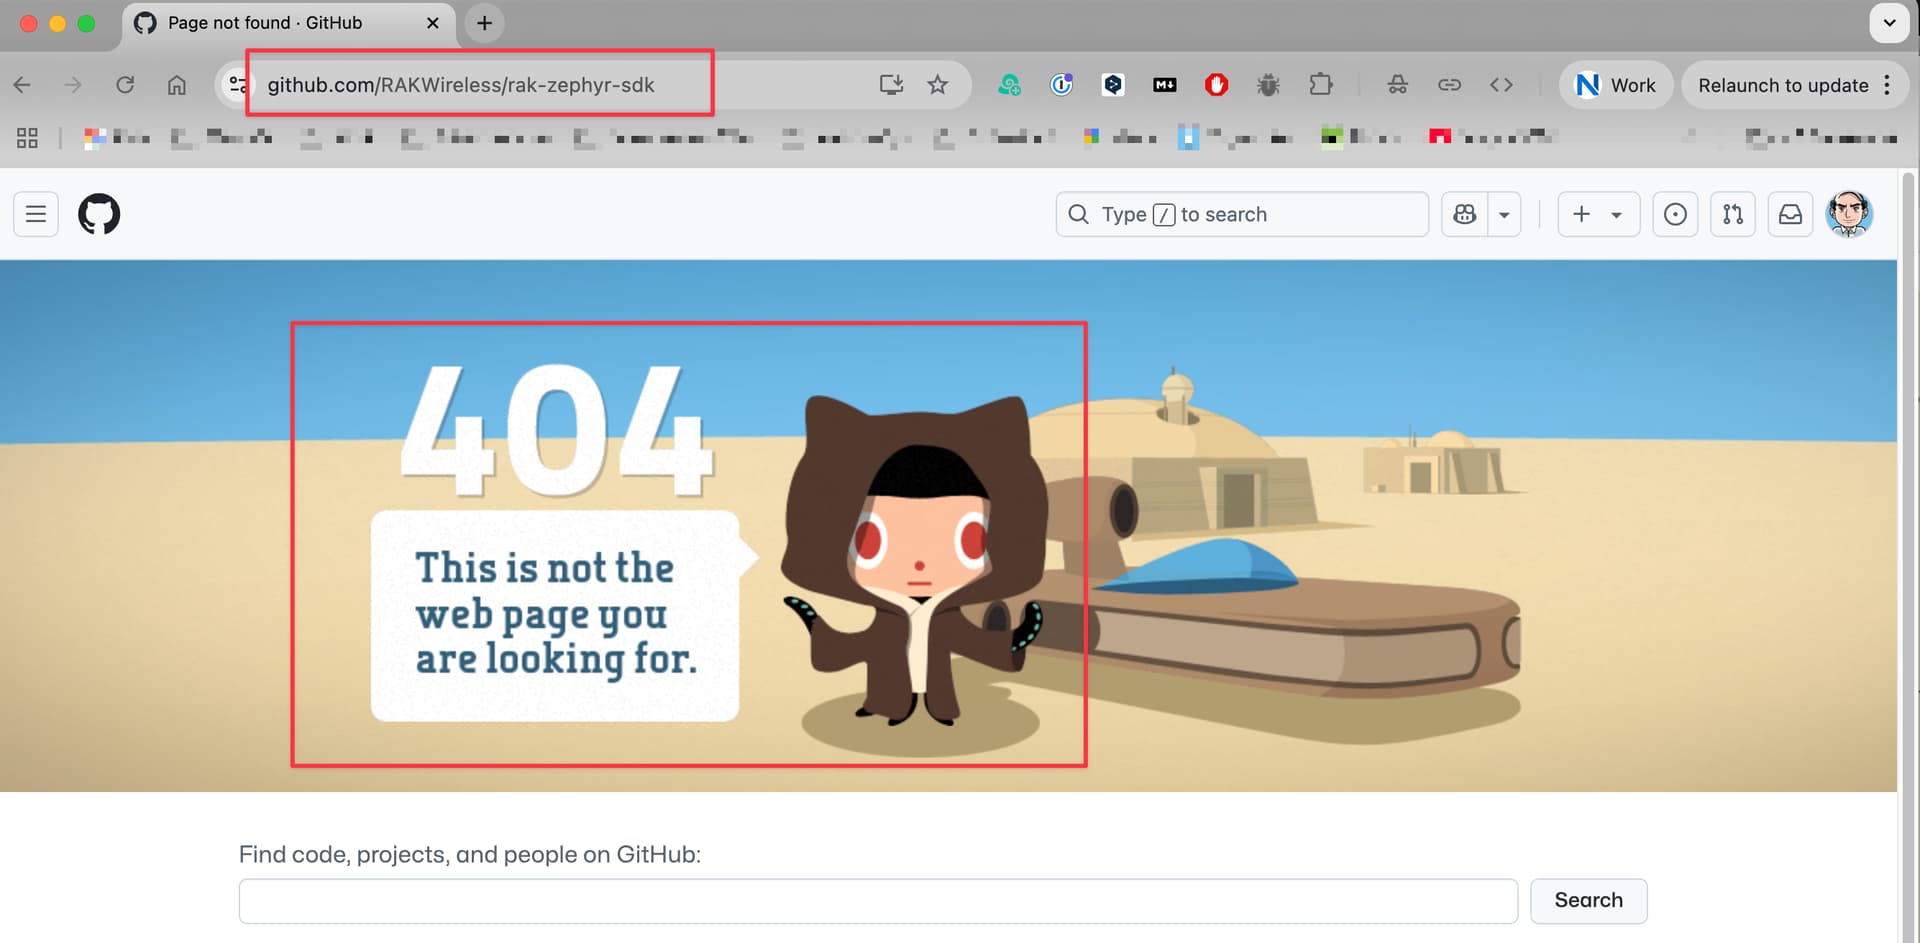Screen dimensions: 1920x943
Task: Open a new browser tab
Action: coord(485,23)
